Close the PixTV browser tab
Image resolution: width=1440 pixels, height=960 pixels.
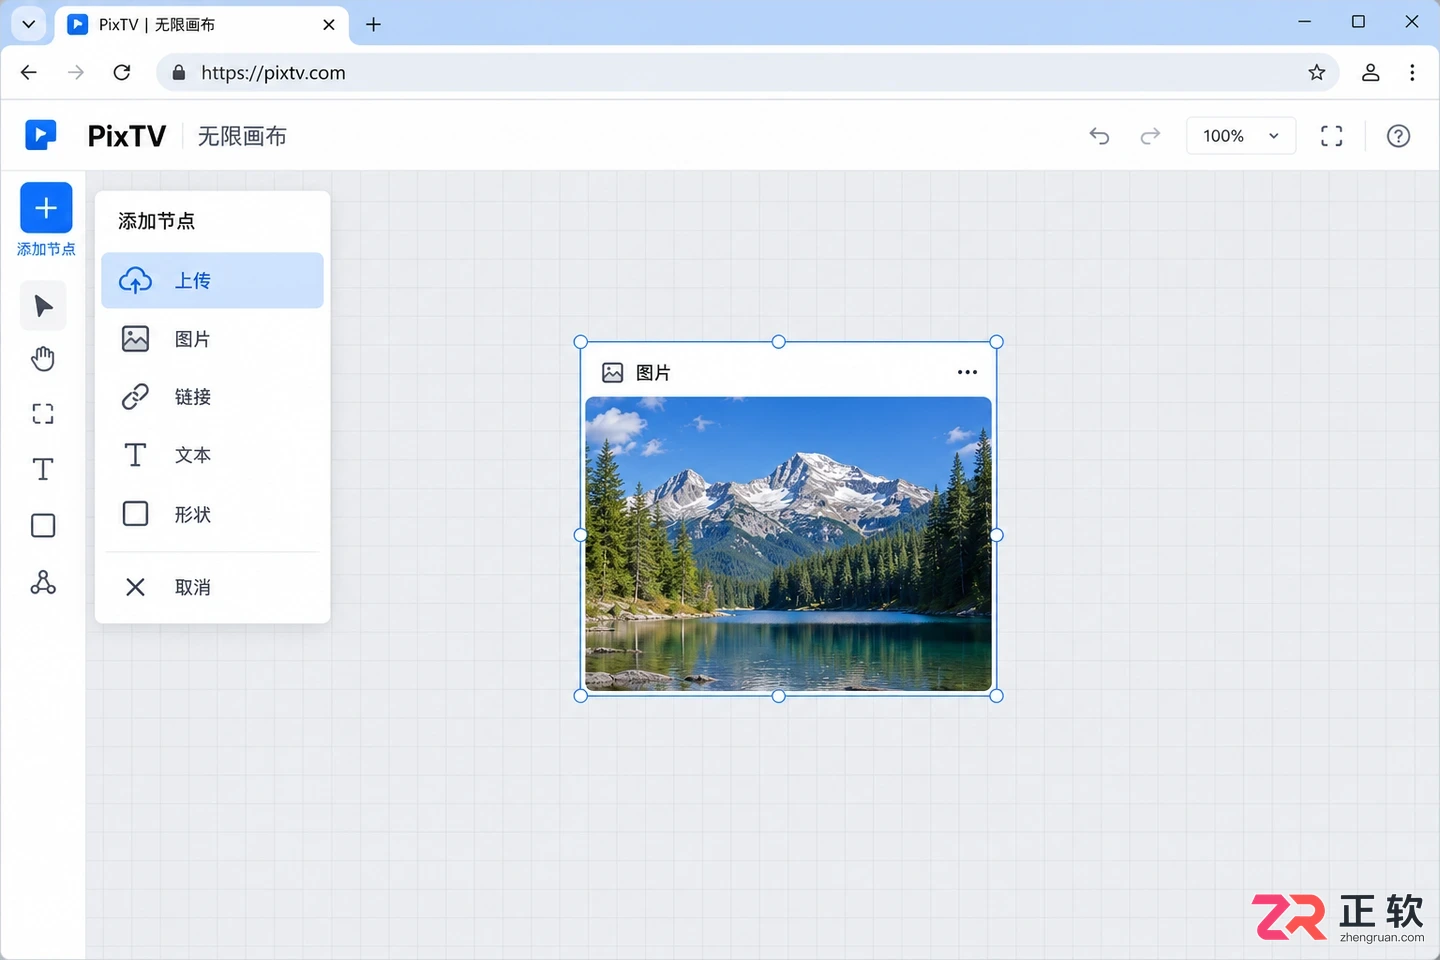tap(329, 25)
